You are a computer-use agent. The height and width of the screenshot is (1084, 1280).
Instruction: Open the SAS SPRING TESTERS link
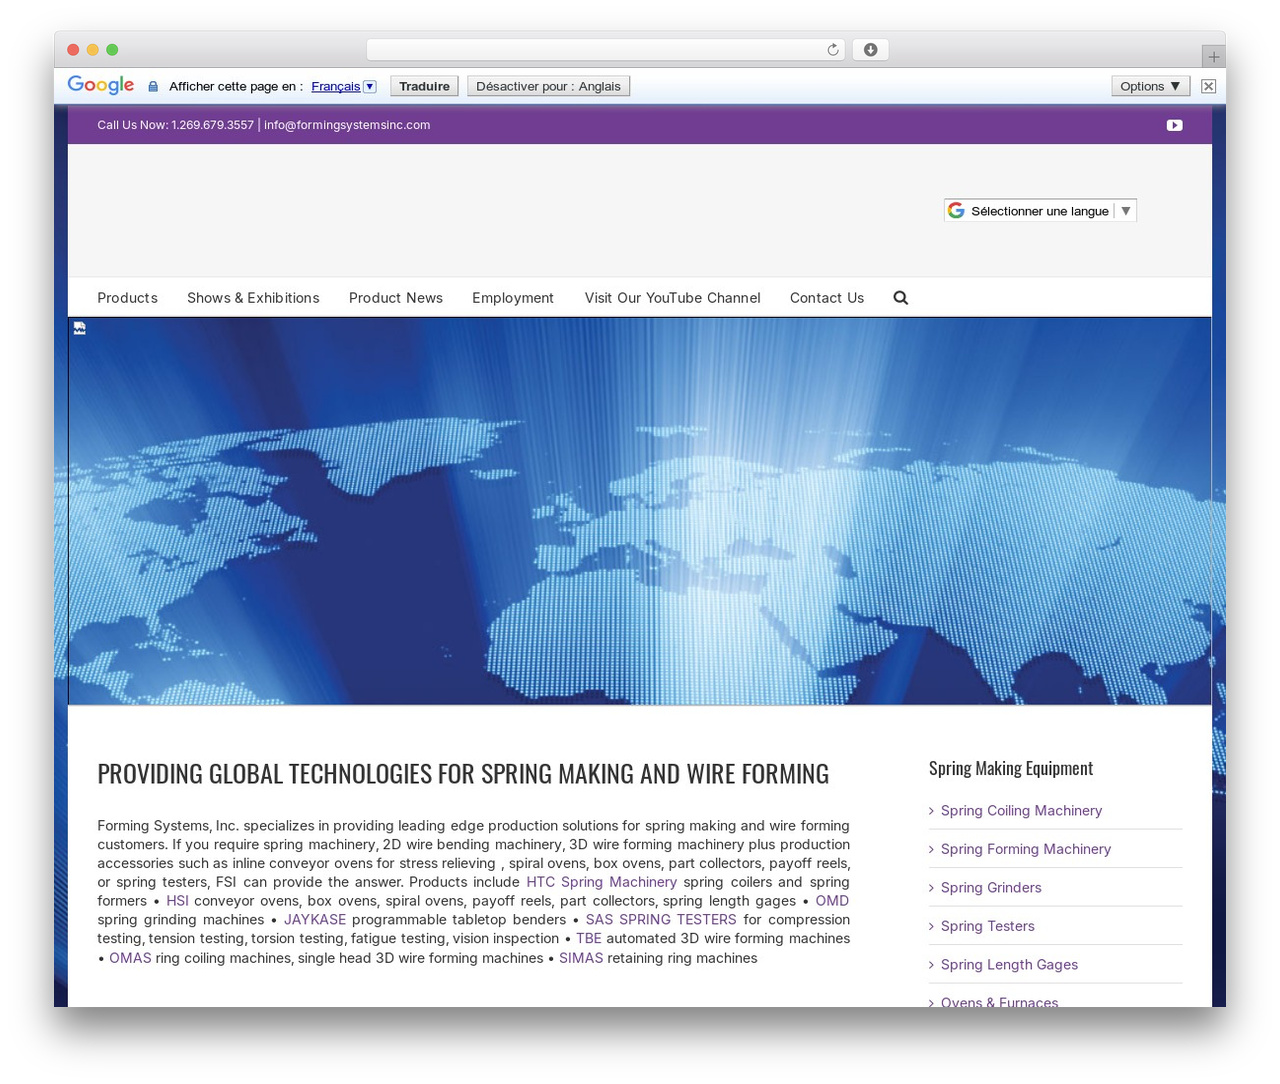661,920
